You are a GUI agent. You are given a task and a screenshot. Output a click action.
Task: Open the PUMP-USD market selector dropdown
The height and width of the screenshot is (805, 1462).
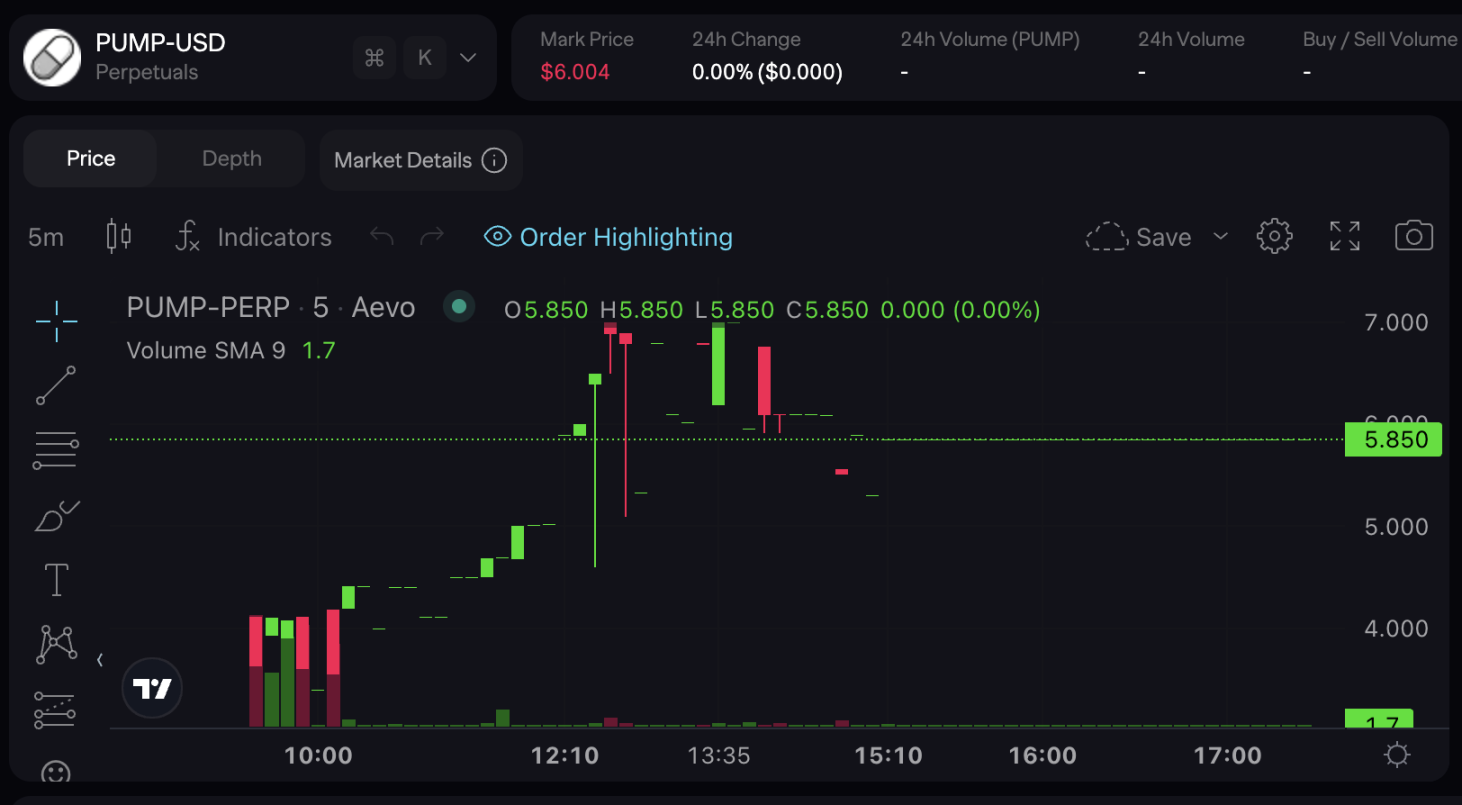pos(467,57)
